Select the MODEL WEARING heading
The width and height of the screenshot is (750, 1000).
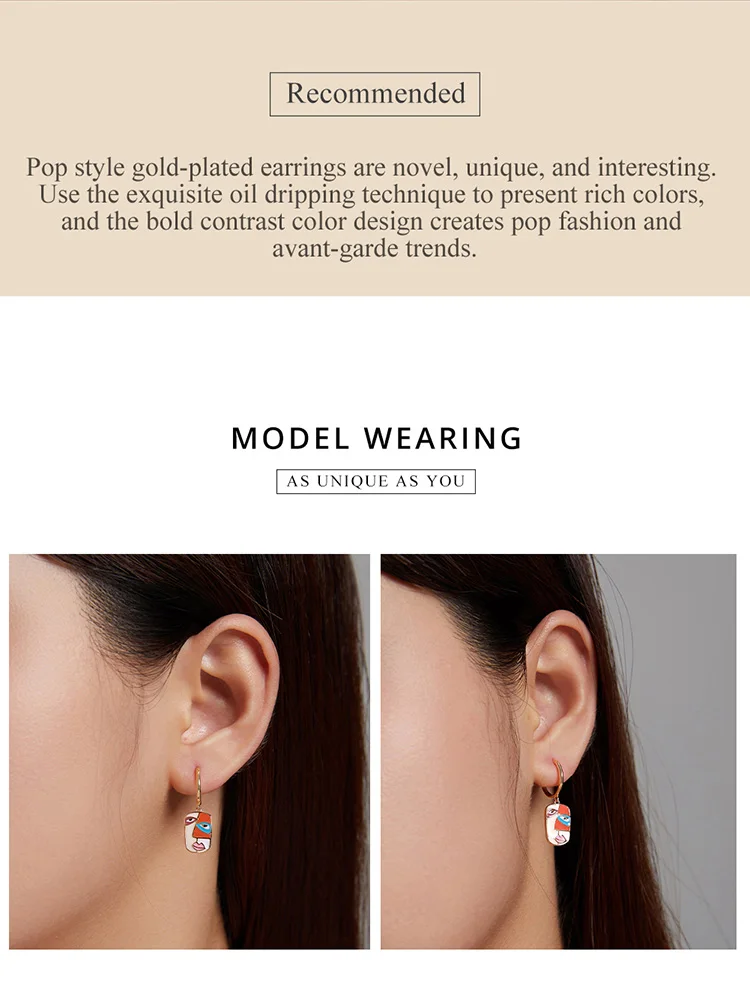[x=376, y=438]
